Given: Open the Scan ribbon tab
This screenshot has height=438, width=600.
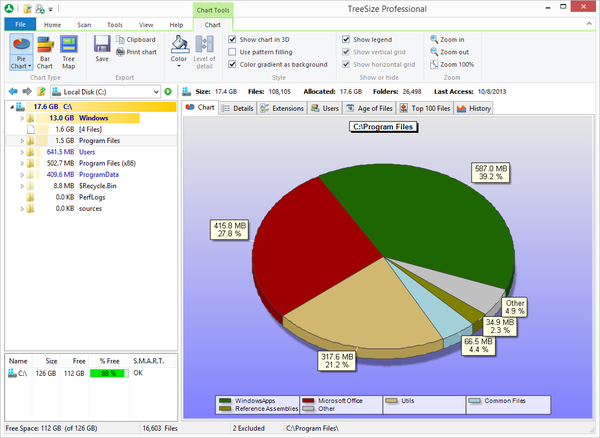Looking at the screenshot, I should [x=84, y=24].
